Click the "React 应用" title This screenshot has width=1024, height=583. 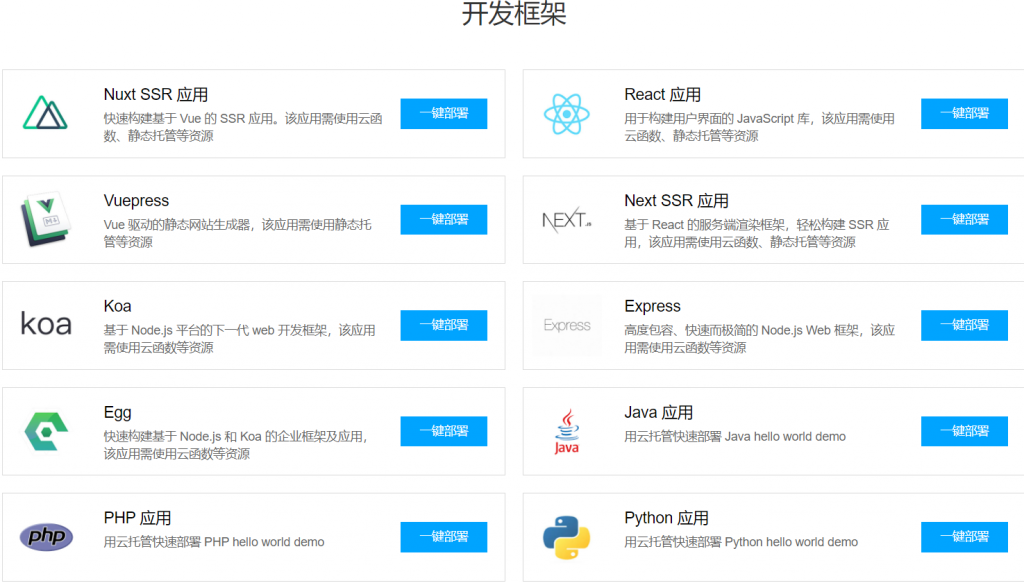click(x=662, y=95)
